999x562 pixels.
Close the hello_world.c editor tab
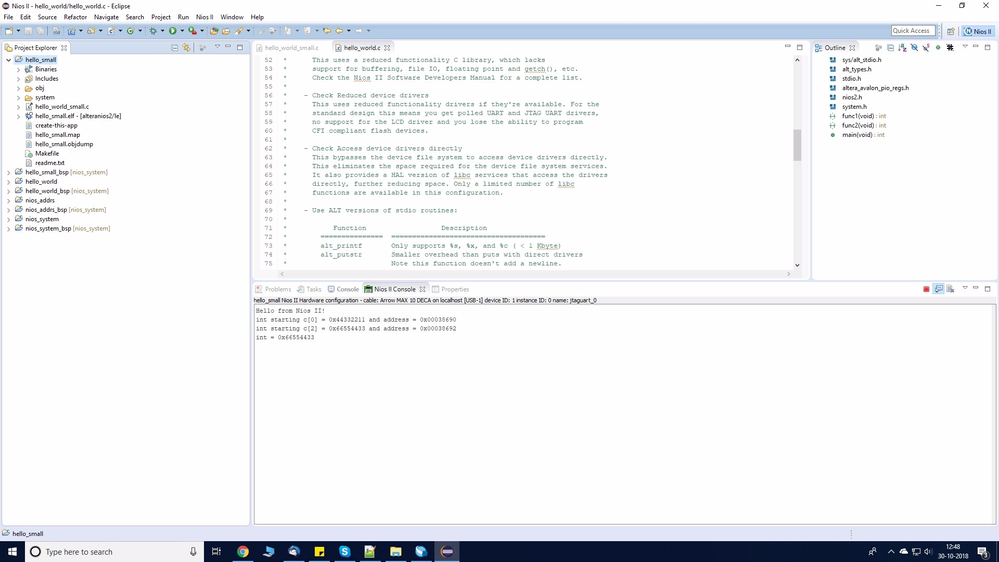387,48
